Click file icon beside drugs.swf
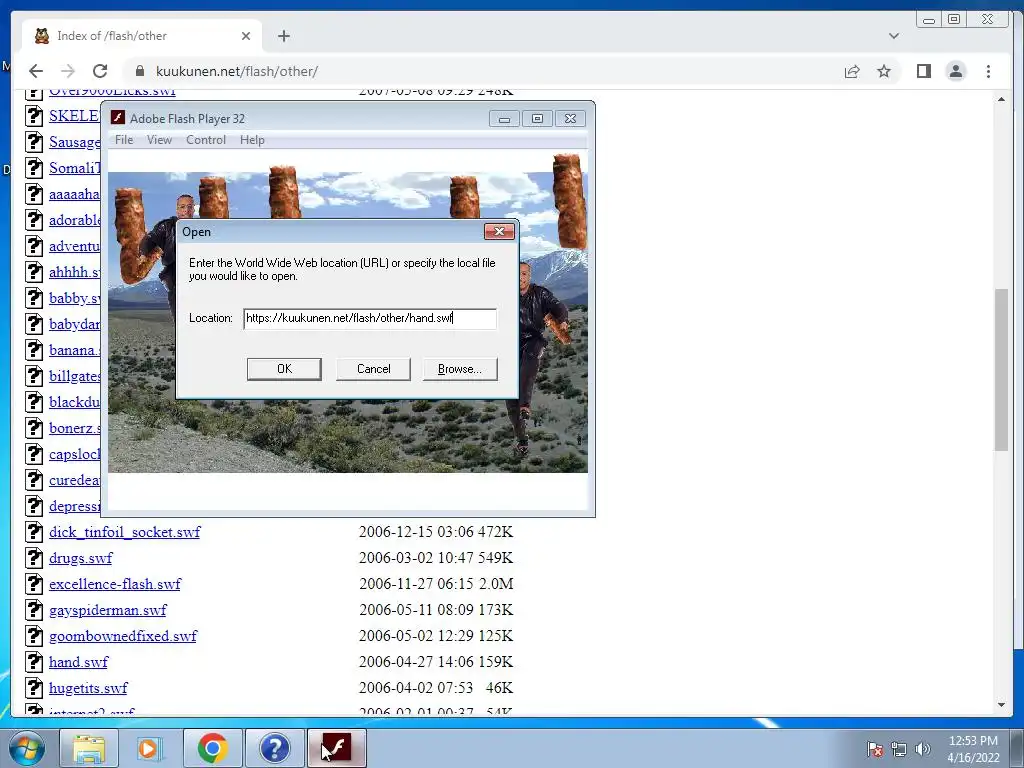 tap(34, 558)
